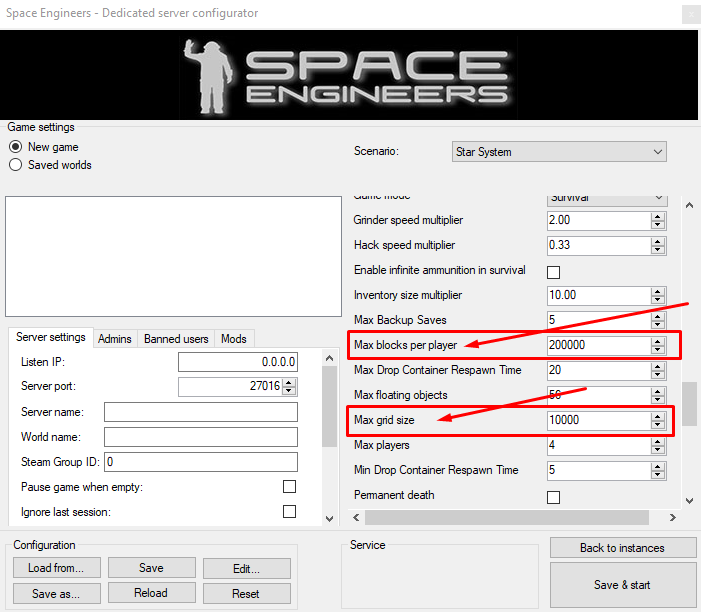Click the Save & start button
The height and width of the screenshot is (612, 701).
621,585
